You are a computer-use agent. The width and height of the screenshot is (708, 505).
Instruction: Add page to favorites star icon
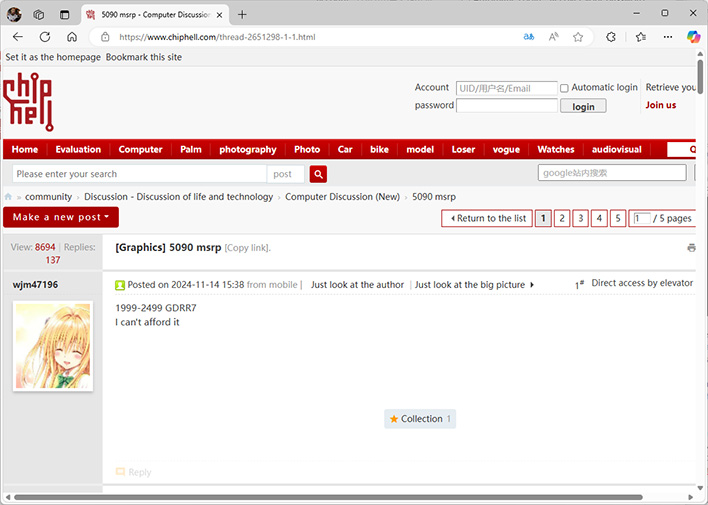[578, 37]
